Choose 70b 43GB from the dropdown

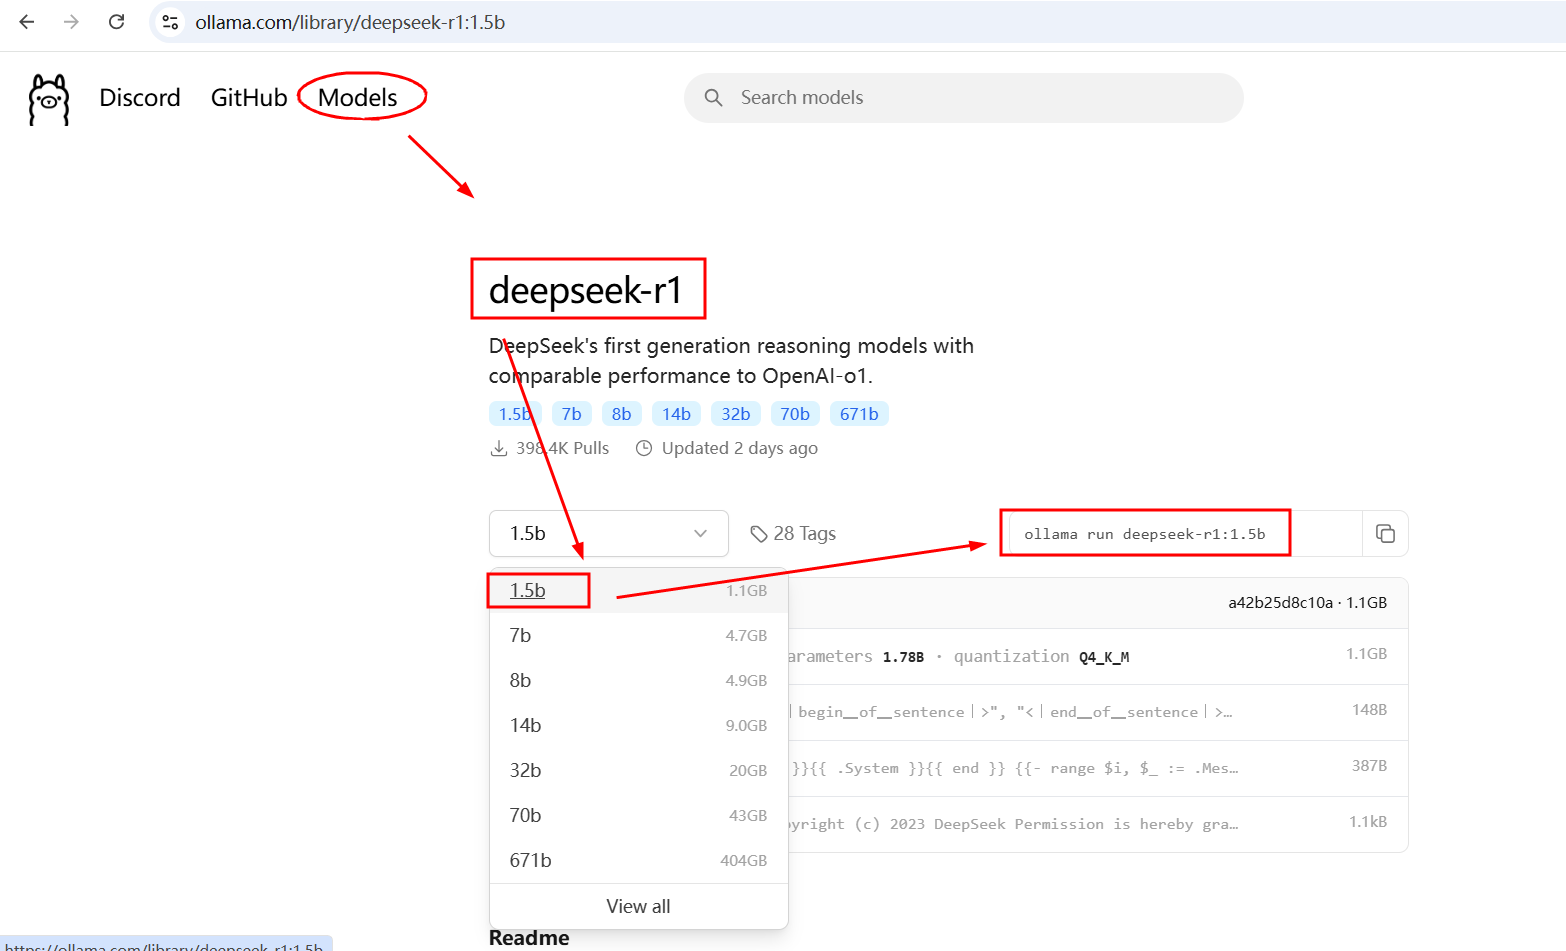click(639, 815)
